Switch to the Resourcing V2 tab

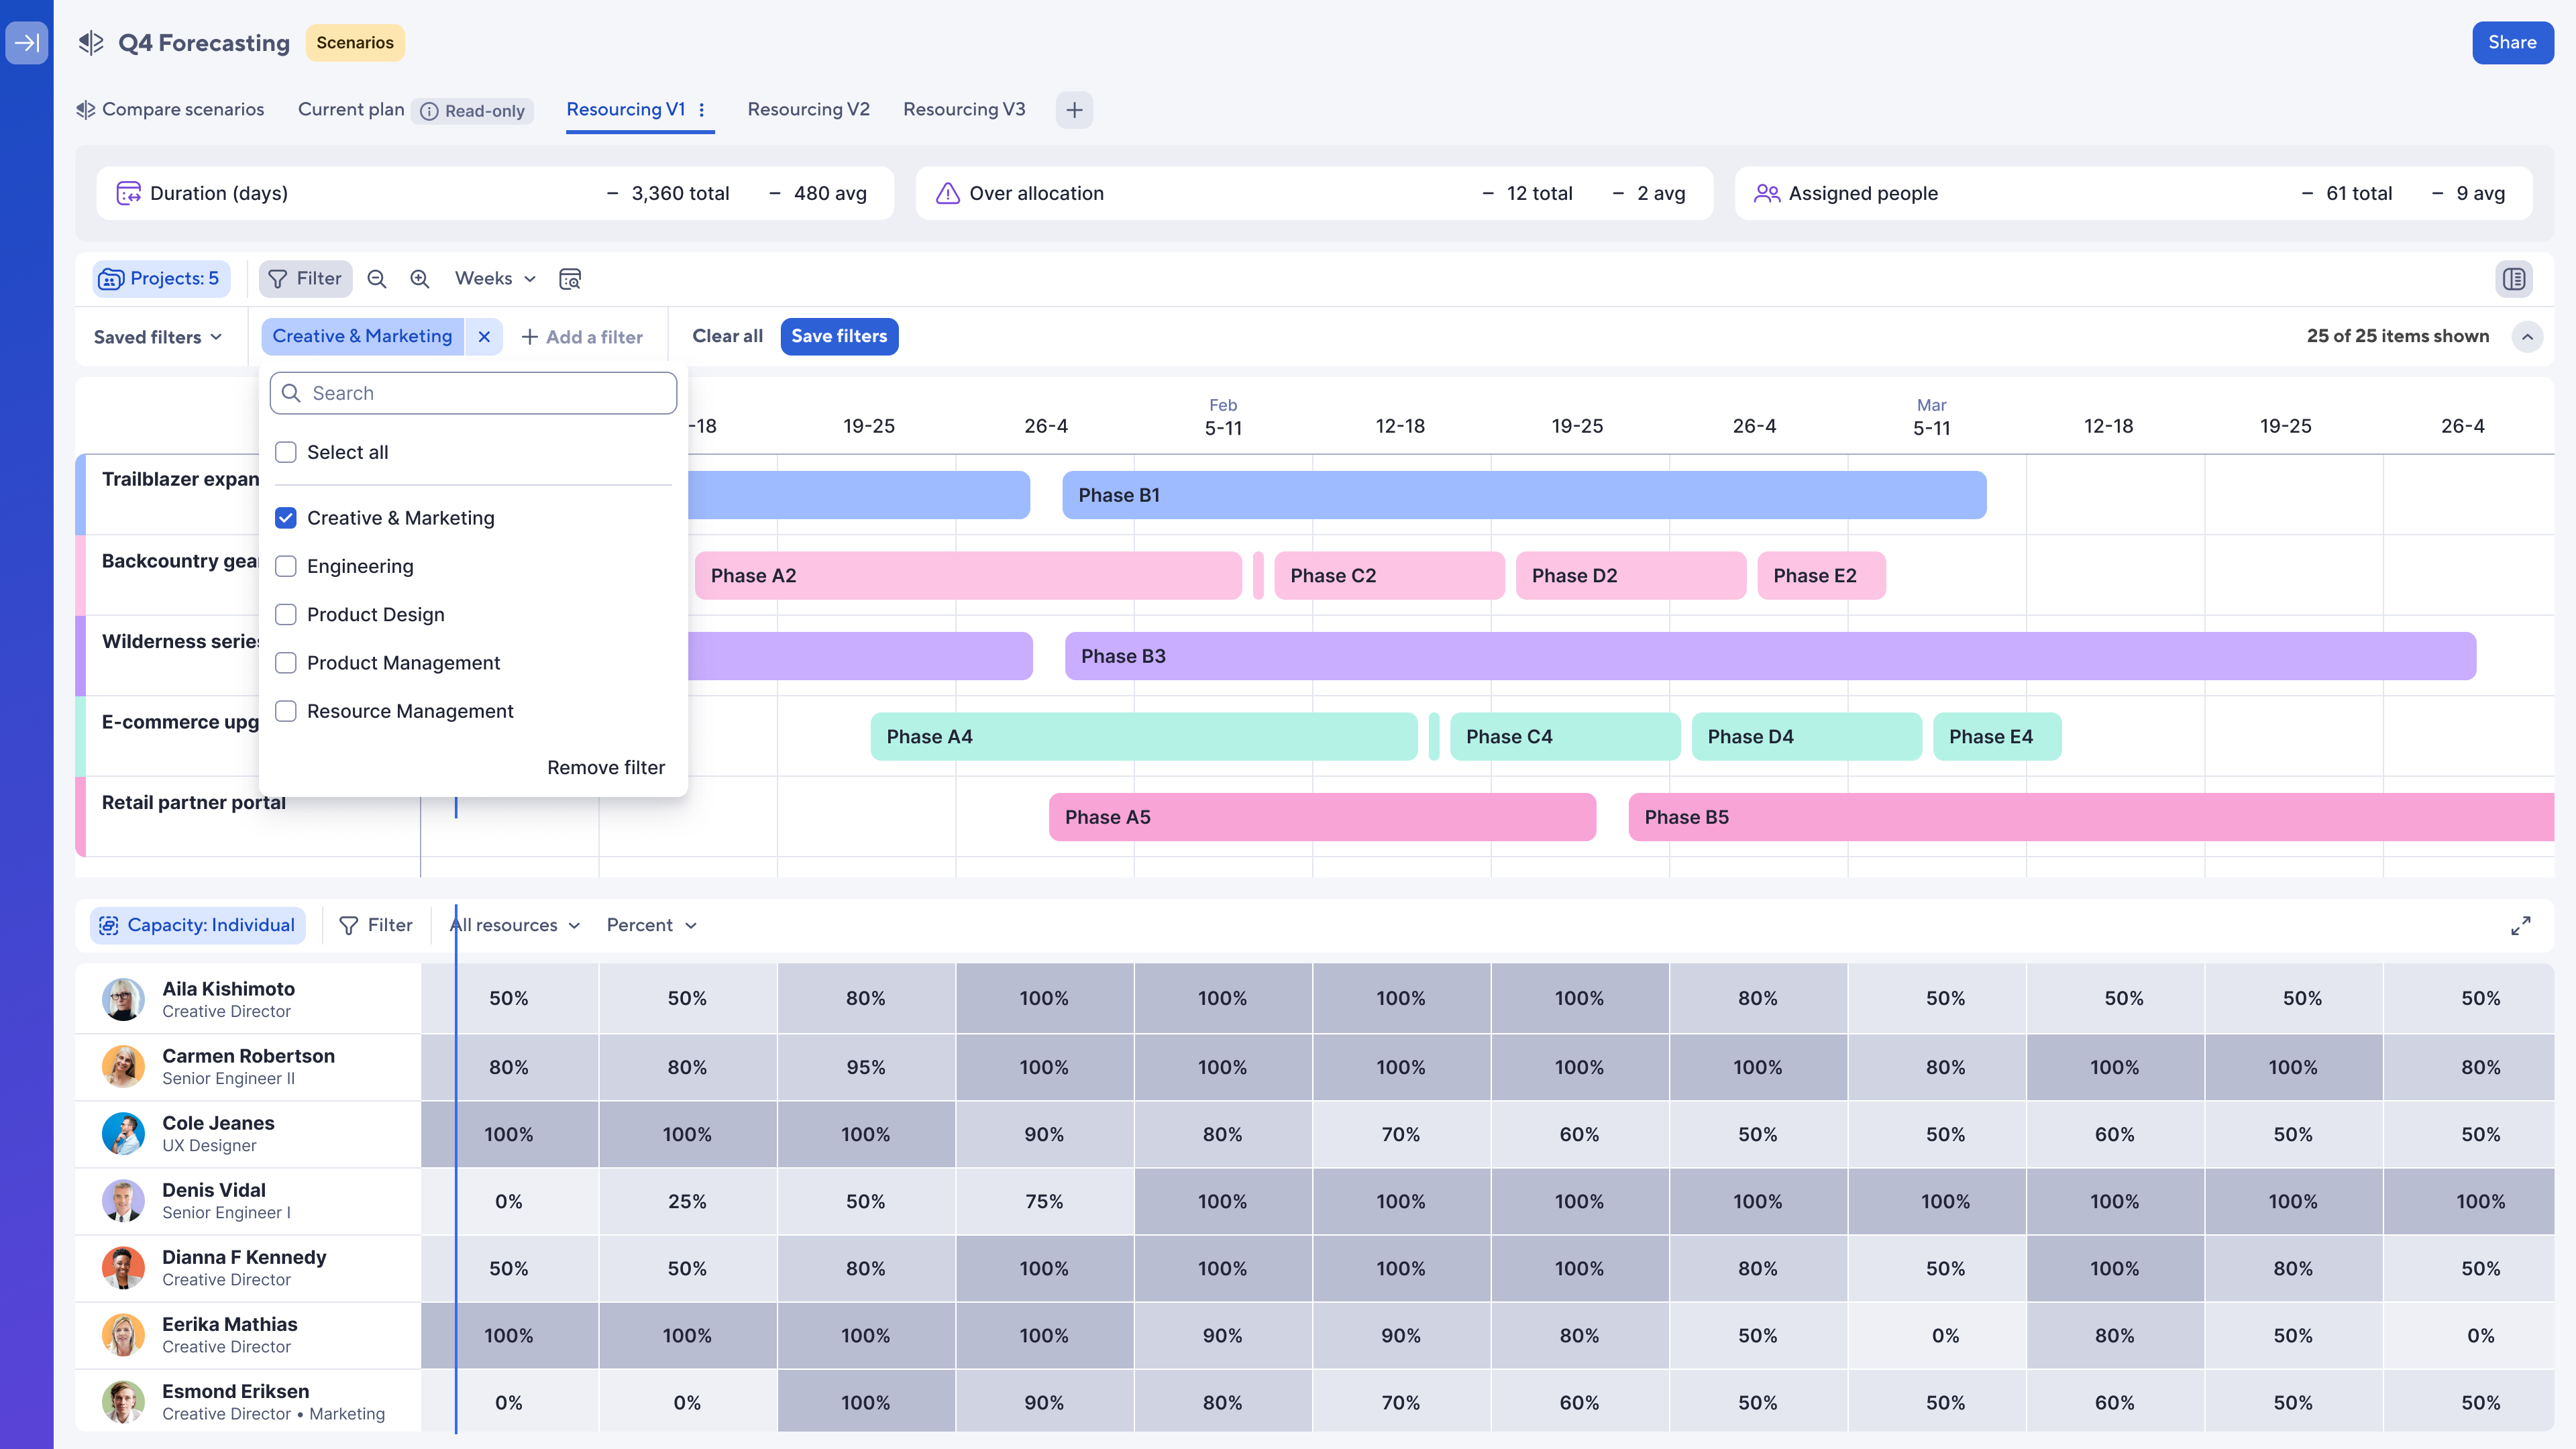(808, 109)
